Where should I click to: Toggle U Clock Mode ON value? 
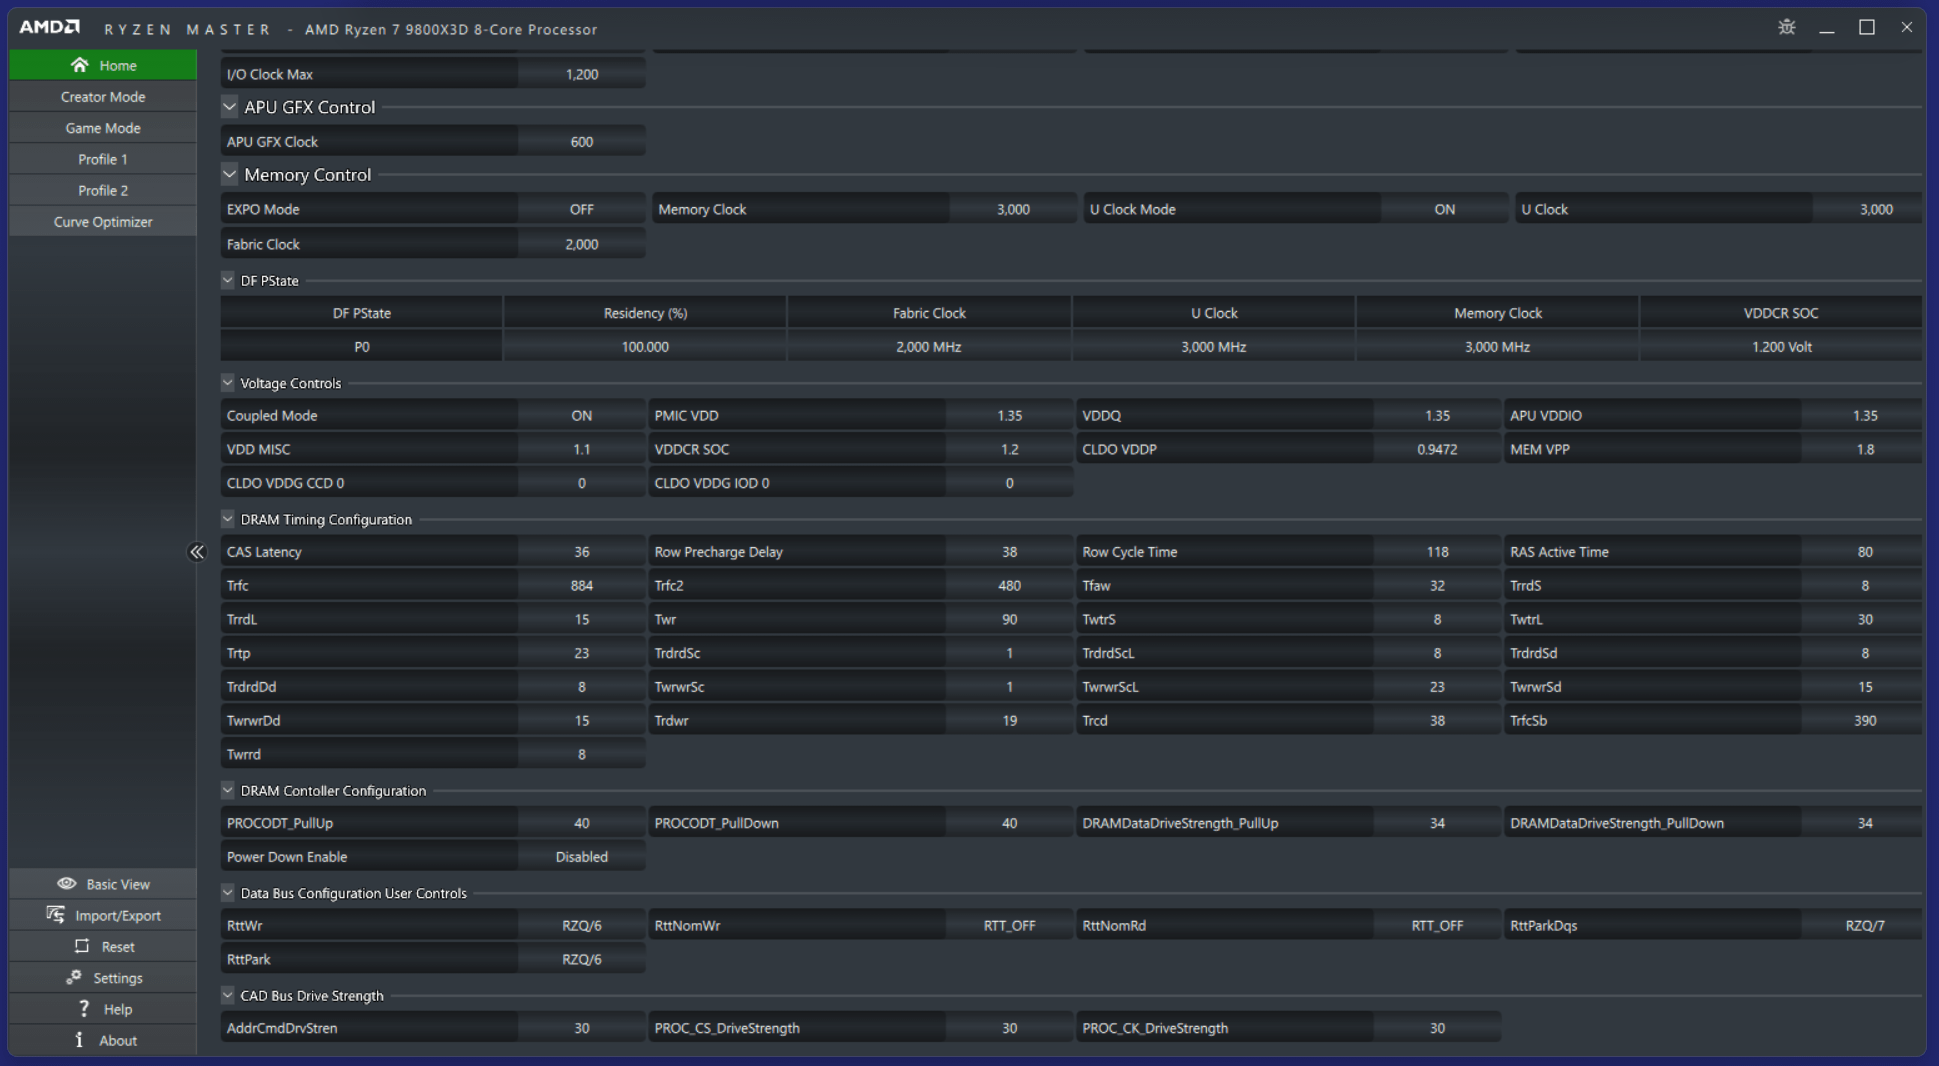(1444, 209)
